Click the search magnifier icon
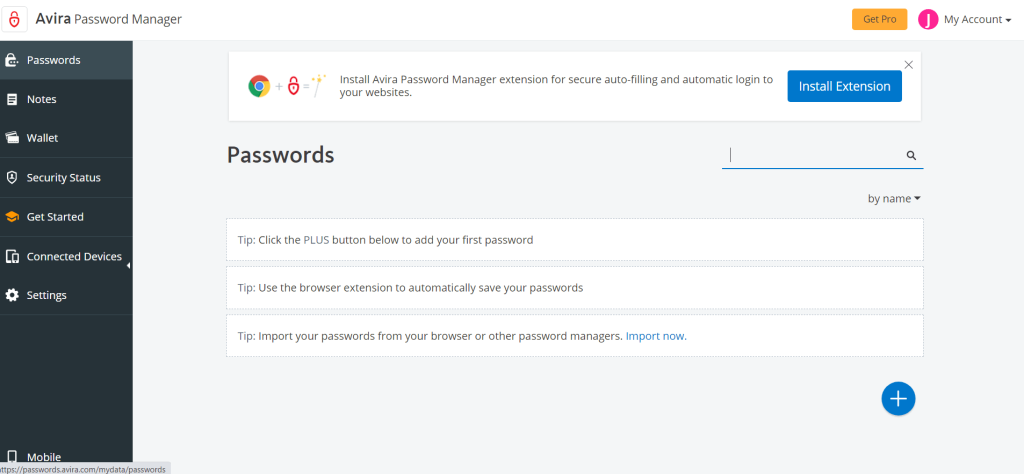 tap(911, 155)
